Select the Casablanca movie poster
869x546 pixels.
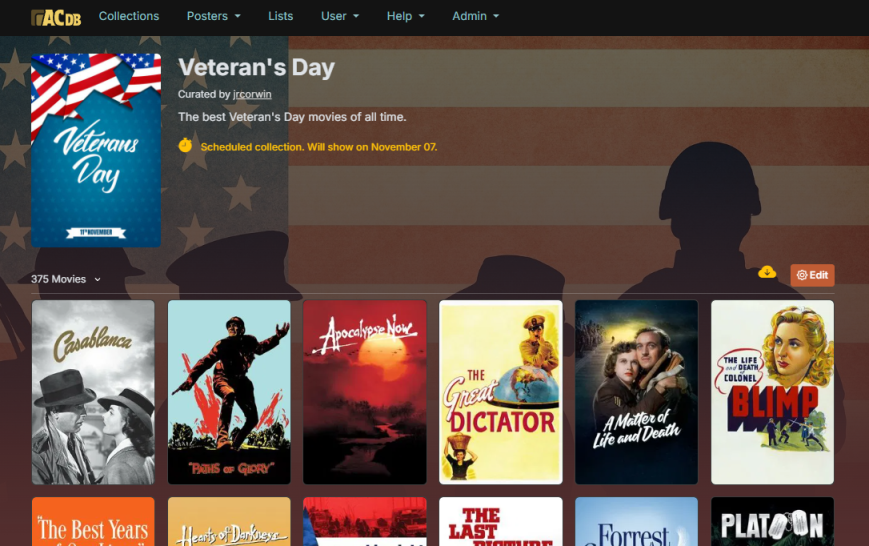pyautogui.click(x=93, y=392)
